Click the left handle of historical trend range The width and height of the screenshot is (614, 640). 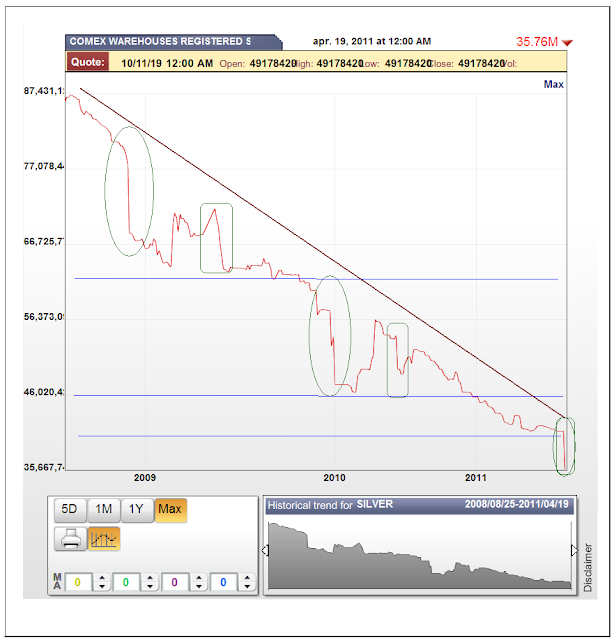pos(265,551)
